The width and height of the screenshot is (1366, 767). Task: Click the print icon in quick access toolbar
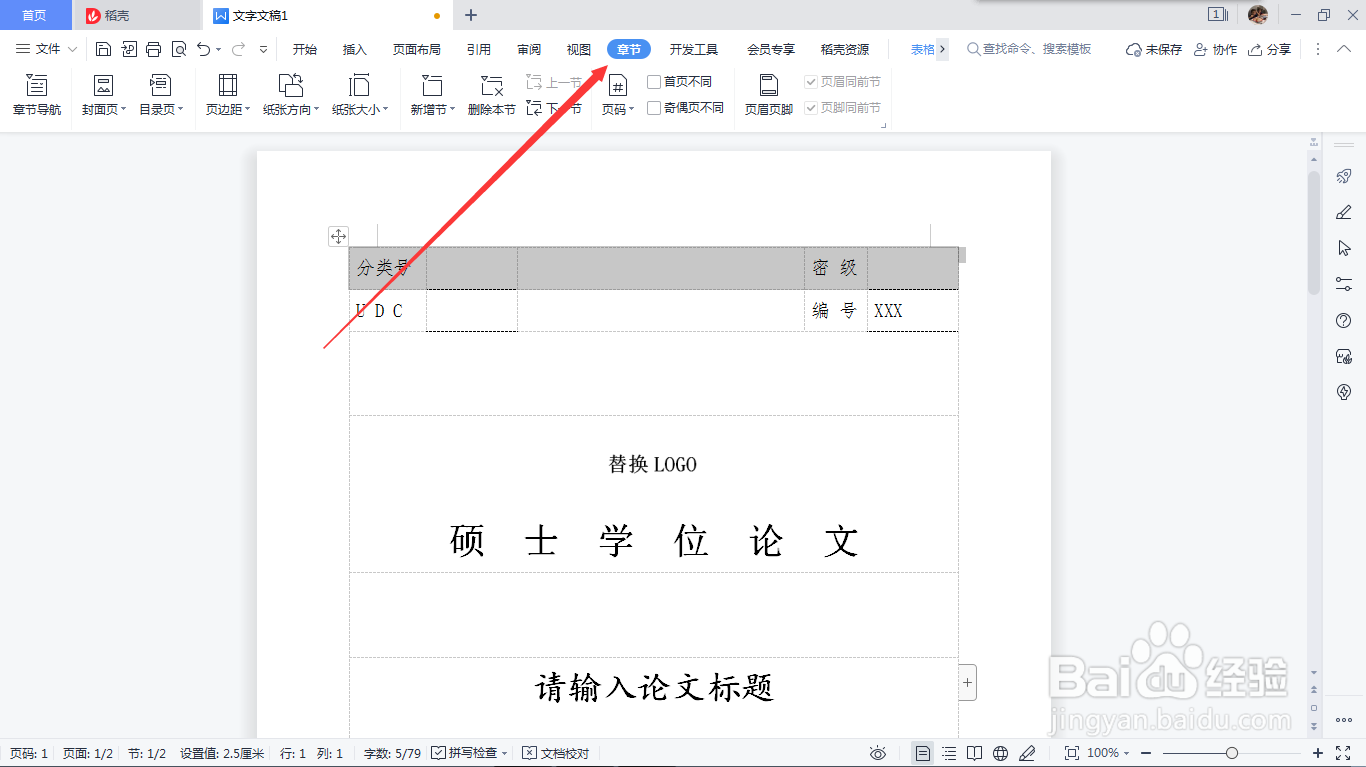pos(154,49)
